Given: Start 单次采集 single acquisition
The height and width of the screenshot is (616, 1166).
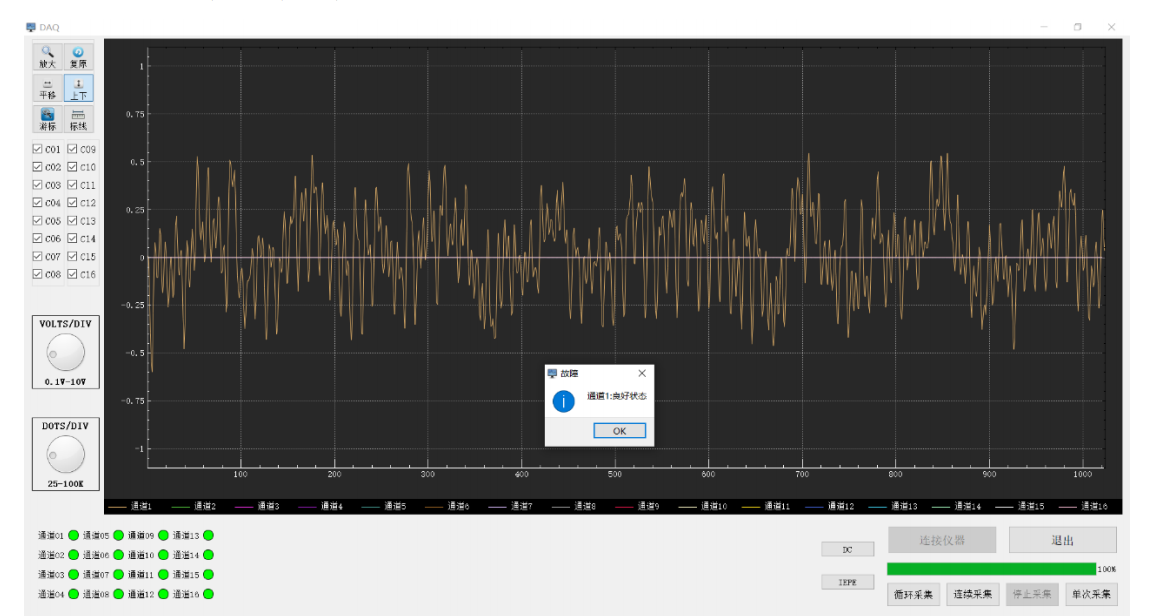Looking at the screenshot, I should 1092,594.
